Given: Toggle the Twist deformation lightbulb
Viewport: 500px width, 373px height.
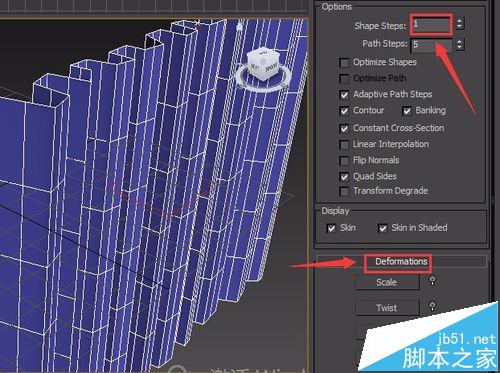Looking at the screenshot, I should tap(432, 306).
